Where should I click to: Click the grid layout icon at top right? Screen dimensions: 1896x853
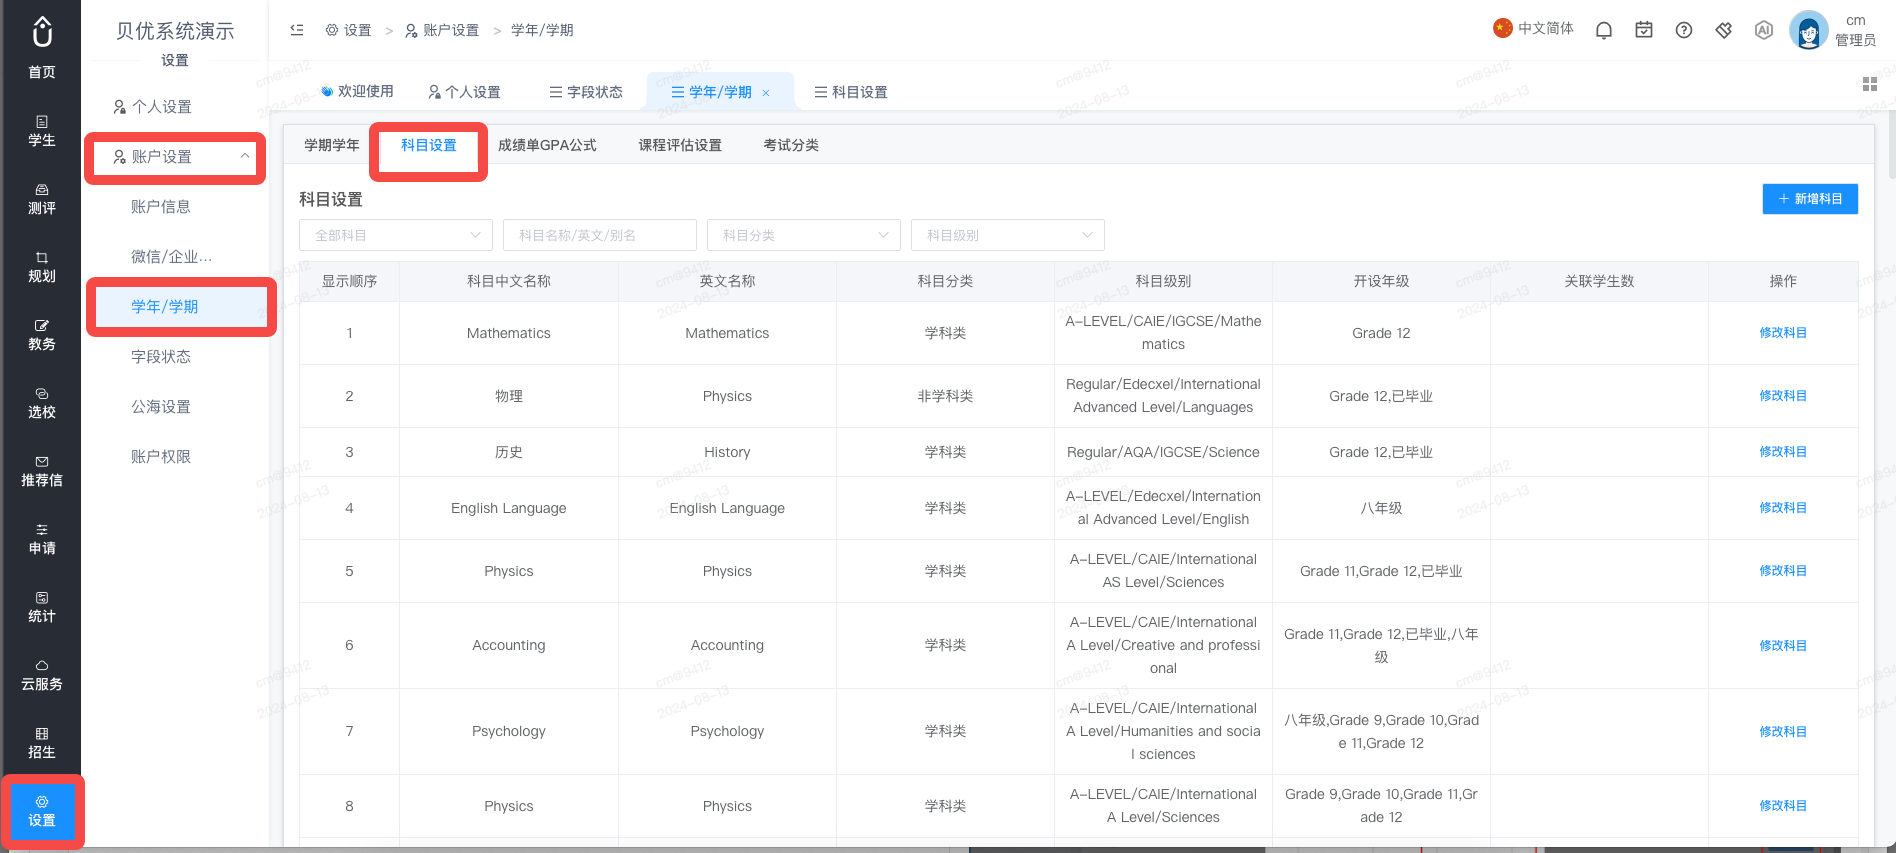pos(1870,84)
